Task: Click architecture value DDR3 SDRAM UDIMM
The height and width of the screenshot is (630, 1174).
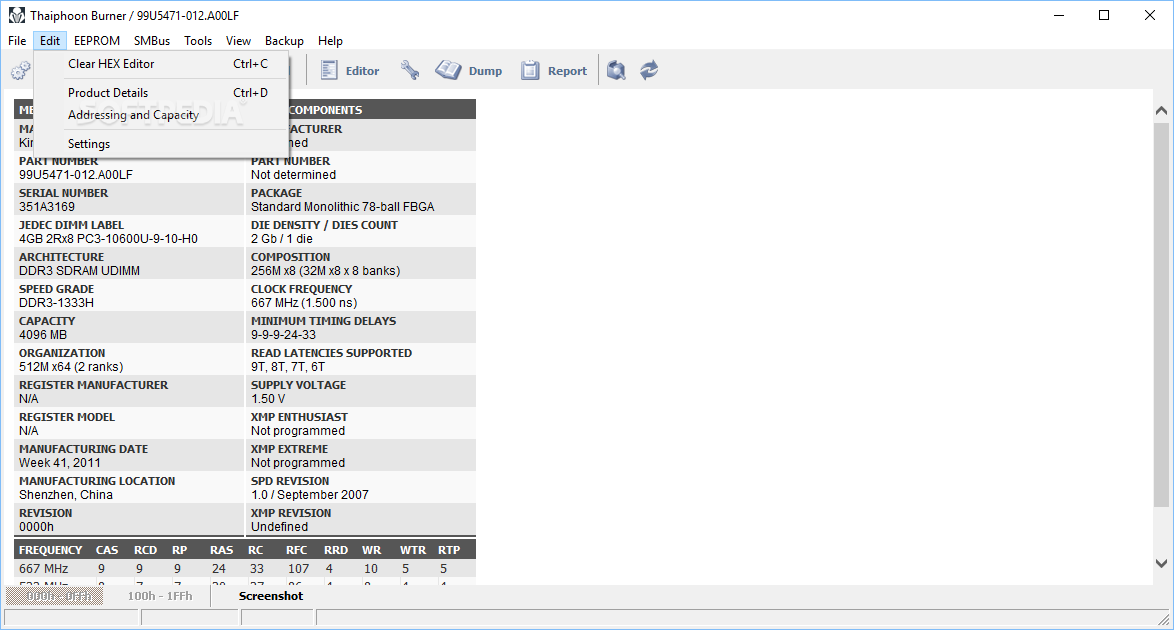Action: 79,271
